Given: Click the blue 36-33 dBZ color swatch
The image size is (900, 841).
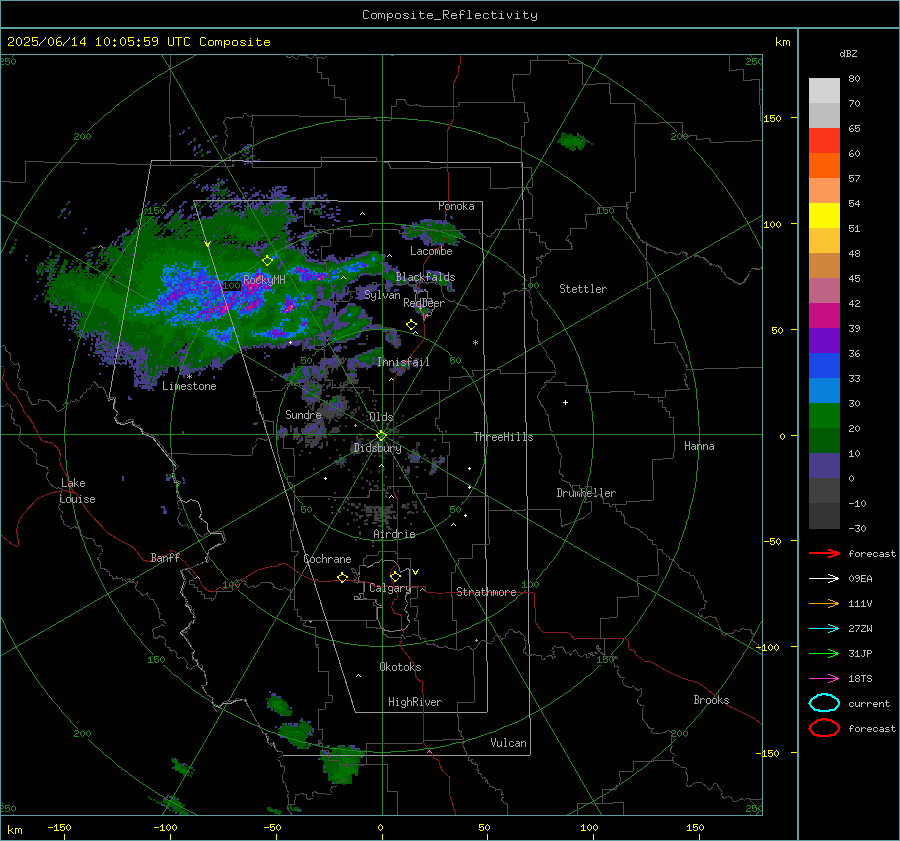Looking at the screenshot, I should pyautogui.click(x=824, y=366).
